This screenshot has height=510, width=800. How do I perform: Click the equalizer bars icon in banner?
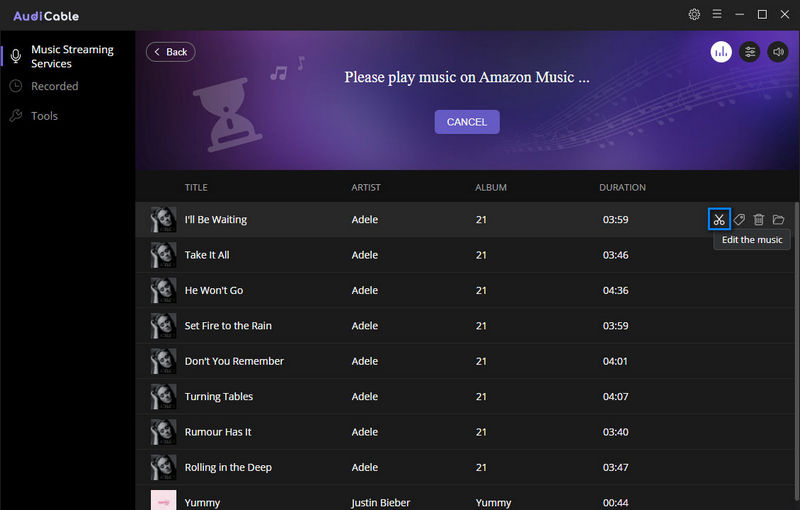pos(721,52)
